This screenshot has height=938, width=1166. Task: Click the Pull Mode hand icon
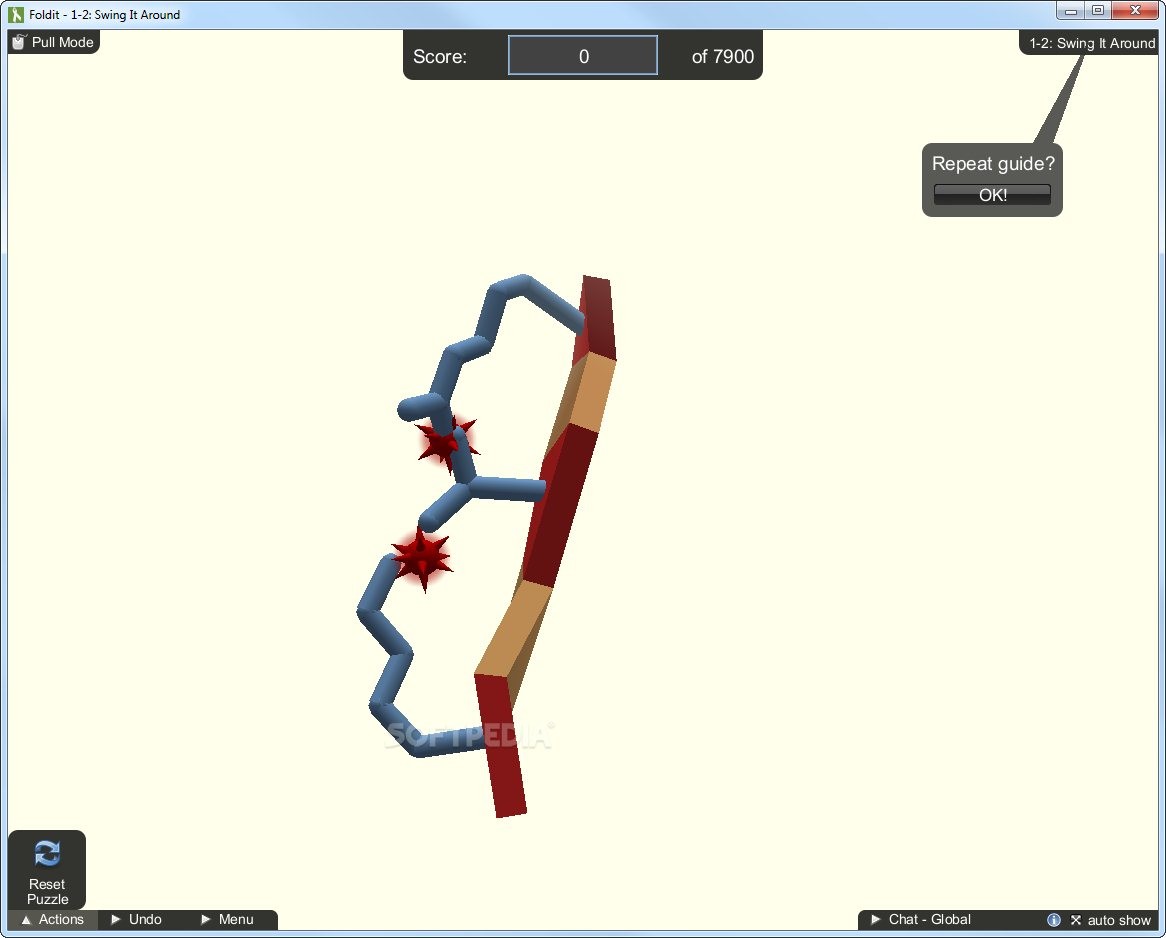point(19,42)
